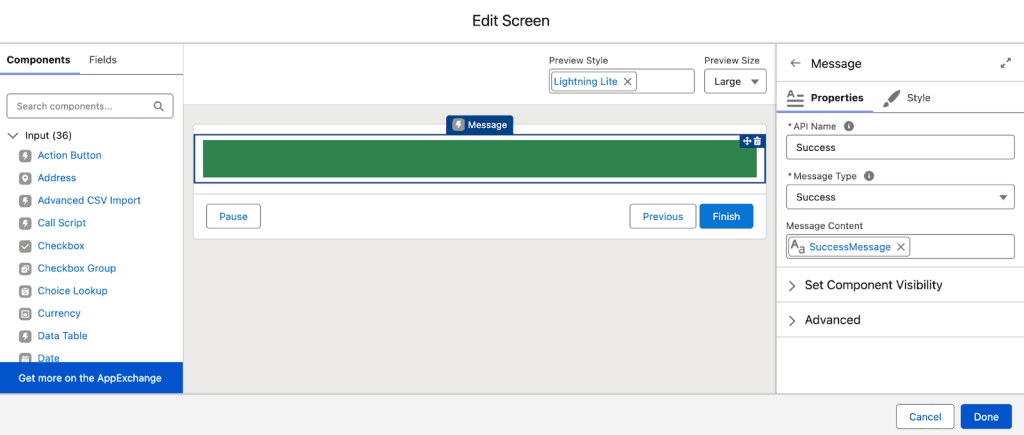
Task: Switch to the Components tab
Action: click(39, 59)
